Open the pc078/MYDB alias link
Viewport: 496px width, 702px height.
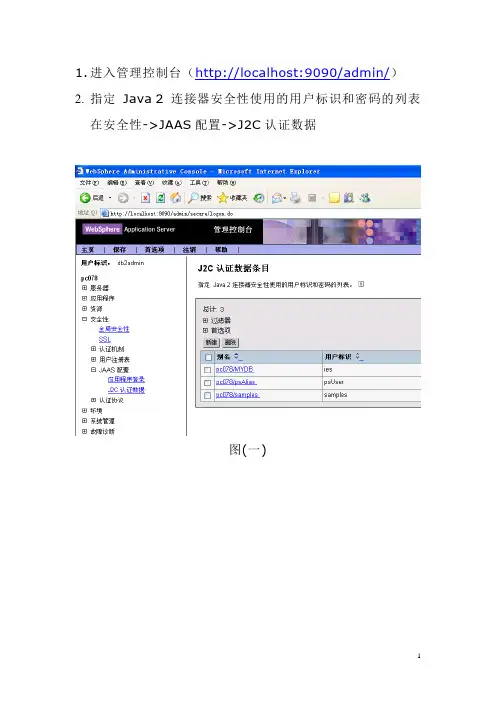pos(235,369)
